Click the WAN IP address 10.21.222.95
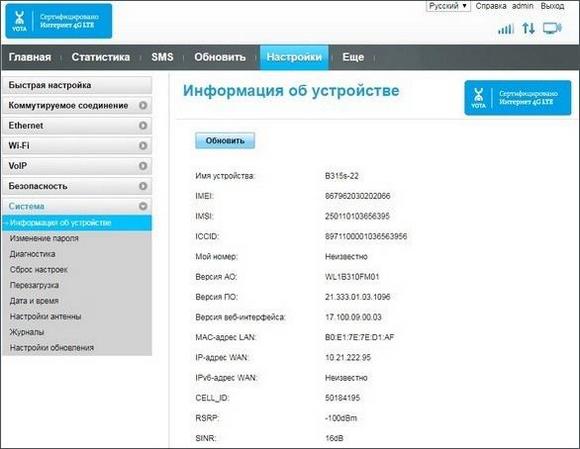This screenshot has height=449, width=580. coord(348,358)
